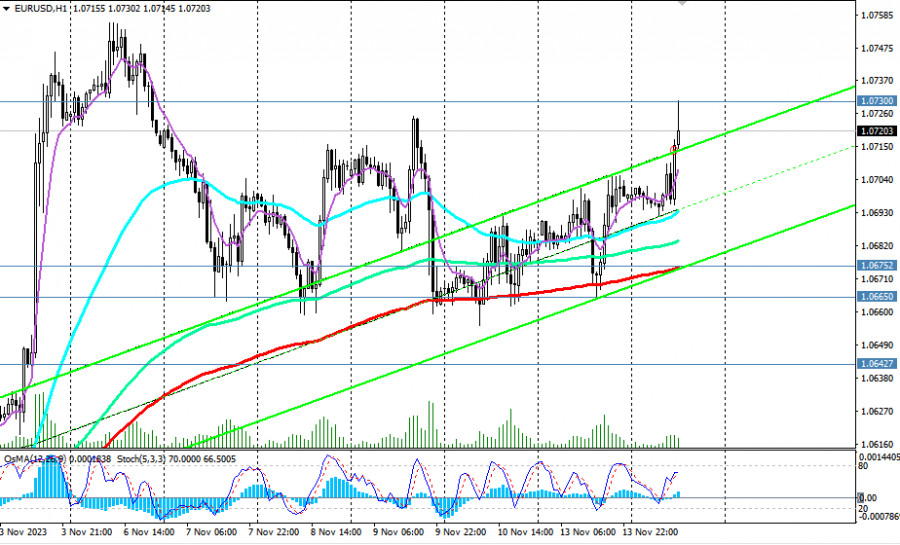Select the 1.06427 level price tag

pos(876,364)
